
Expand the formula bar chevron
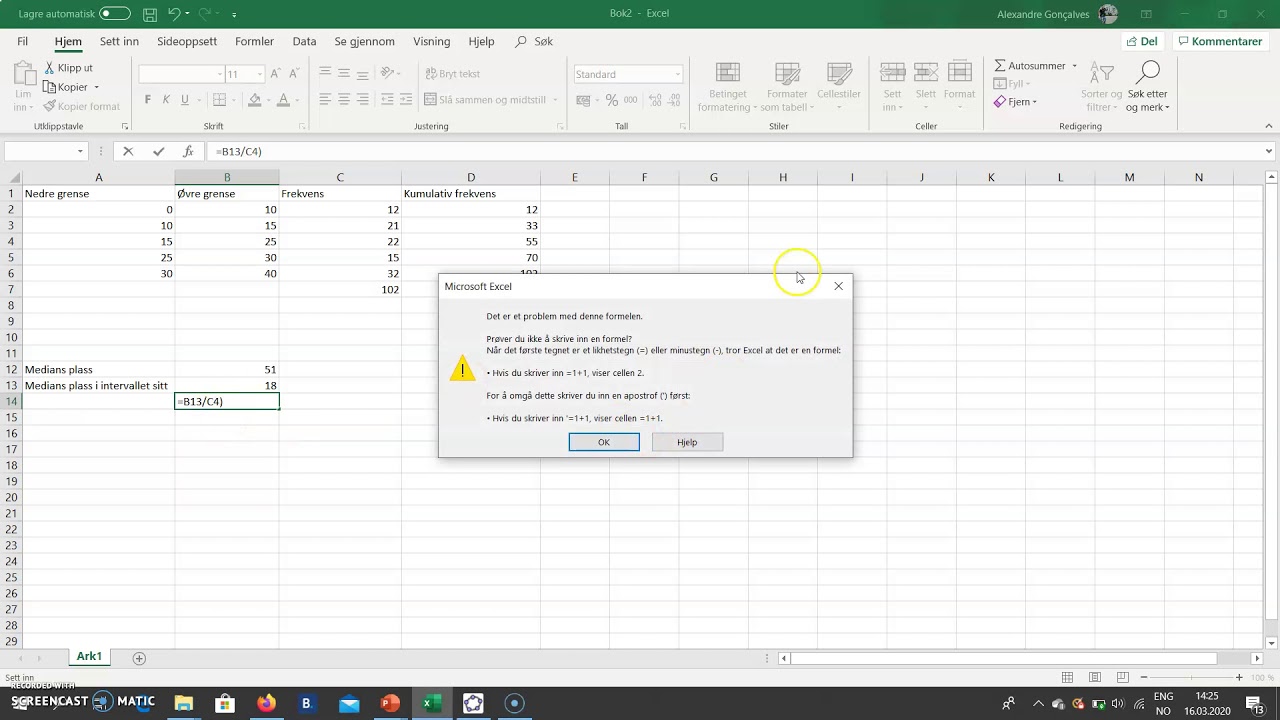pos(1270,152)
